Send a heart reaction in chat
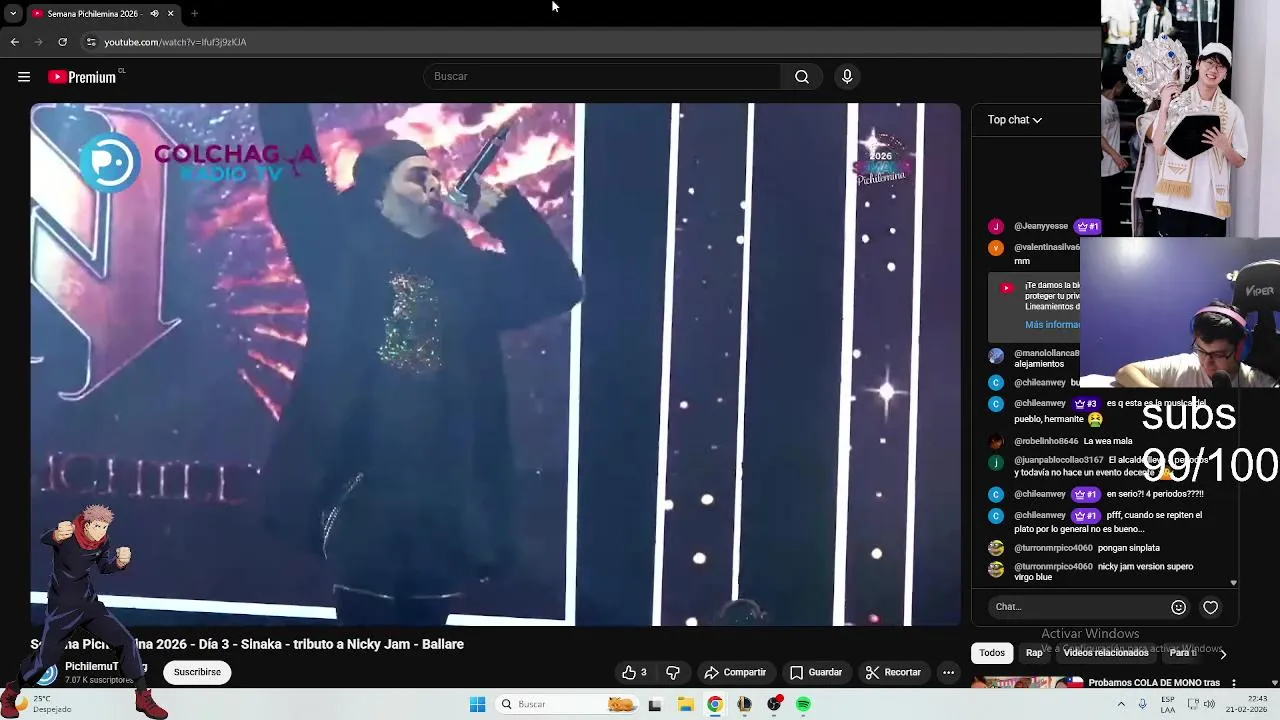This screenshot has width=1280, height=720. [1210, 607]
